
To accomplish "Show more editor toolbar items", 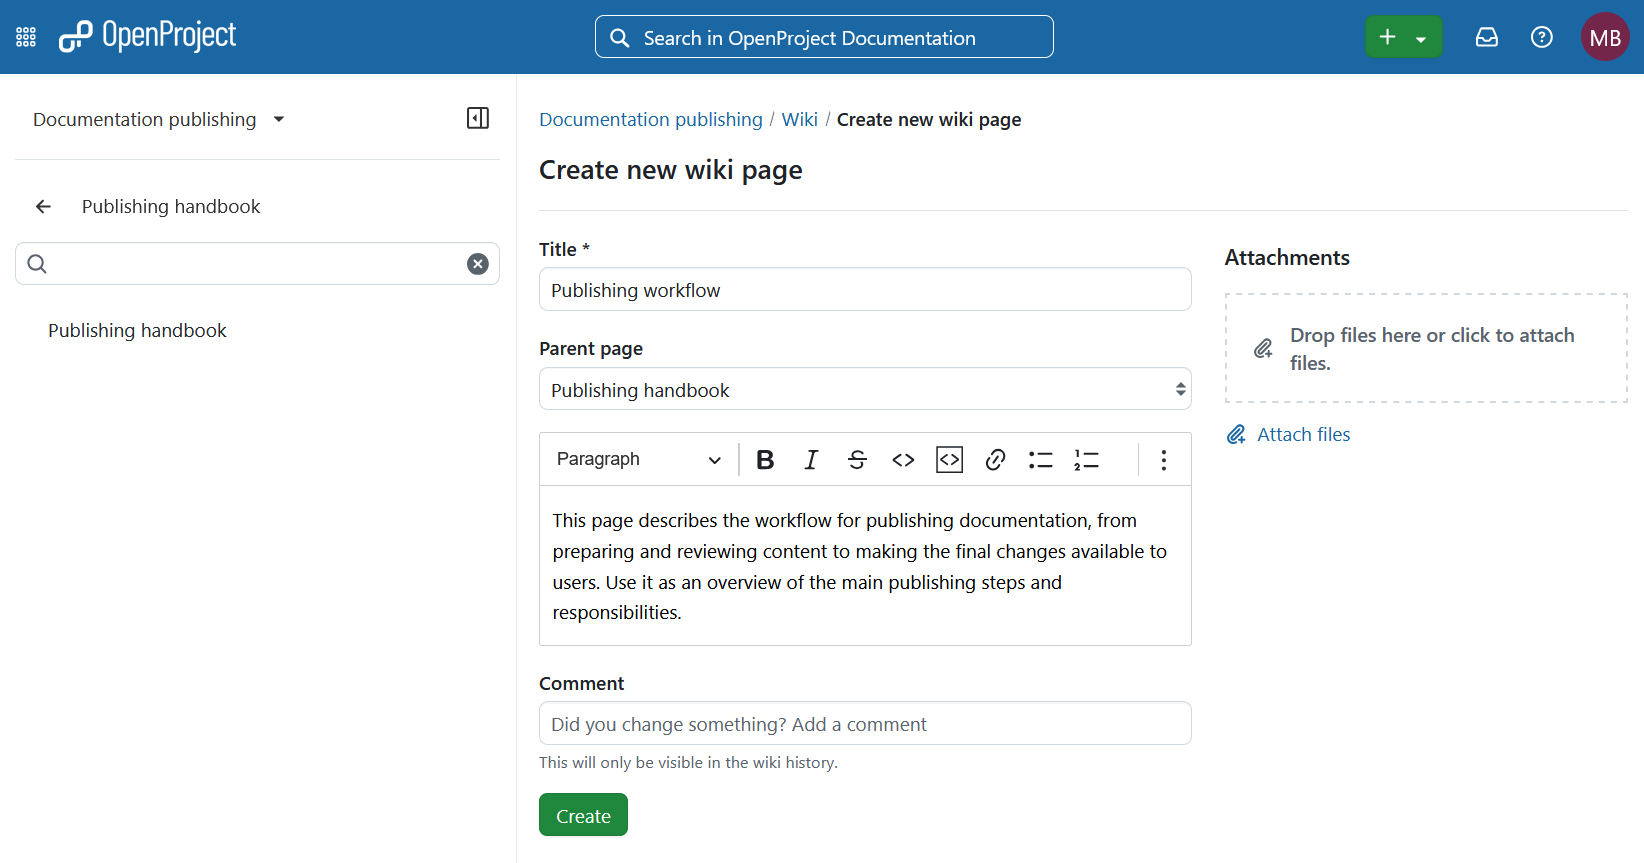I will click(x=1164, y=459).
